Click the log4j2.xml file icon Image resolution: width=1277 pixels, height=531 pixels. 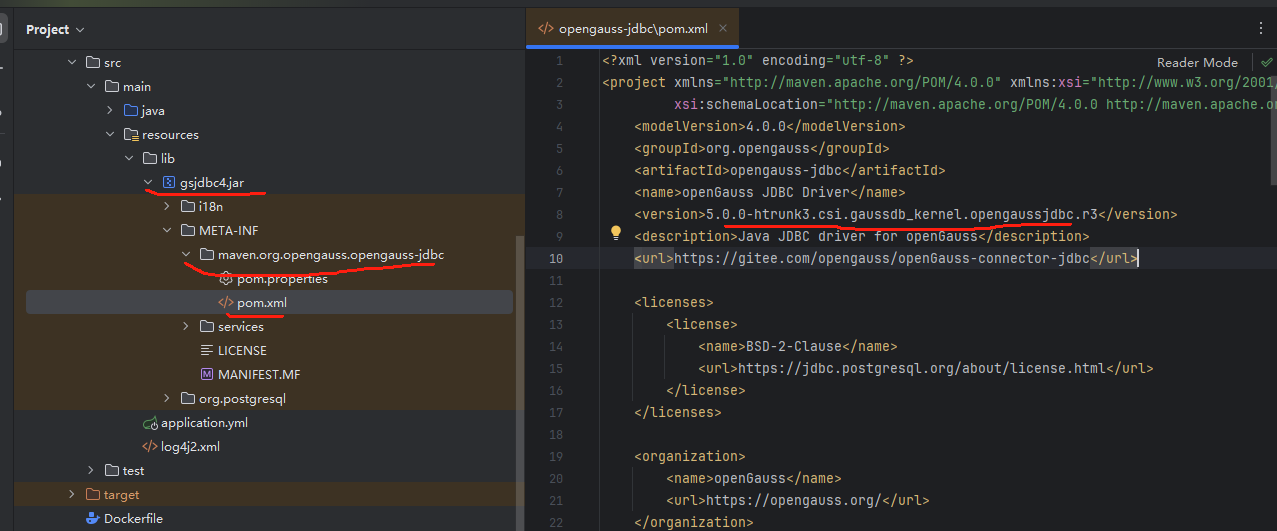click(150, 446)
